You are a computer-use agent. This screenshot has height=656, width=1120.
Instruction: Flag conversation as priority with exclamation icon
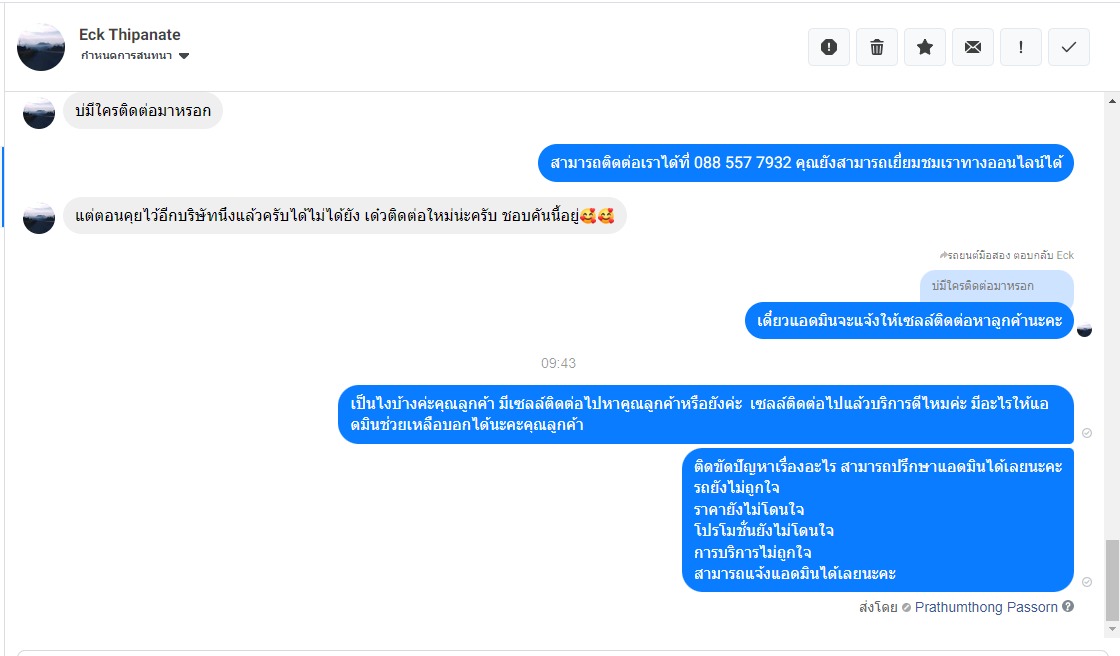coord(1021,47)
